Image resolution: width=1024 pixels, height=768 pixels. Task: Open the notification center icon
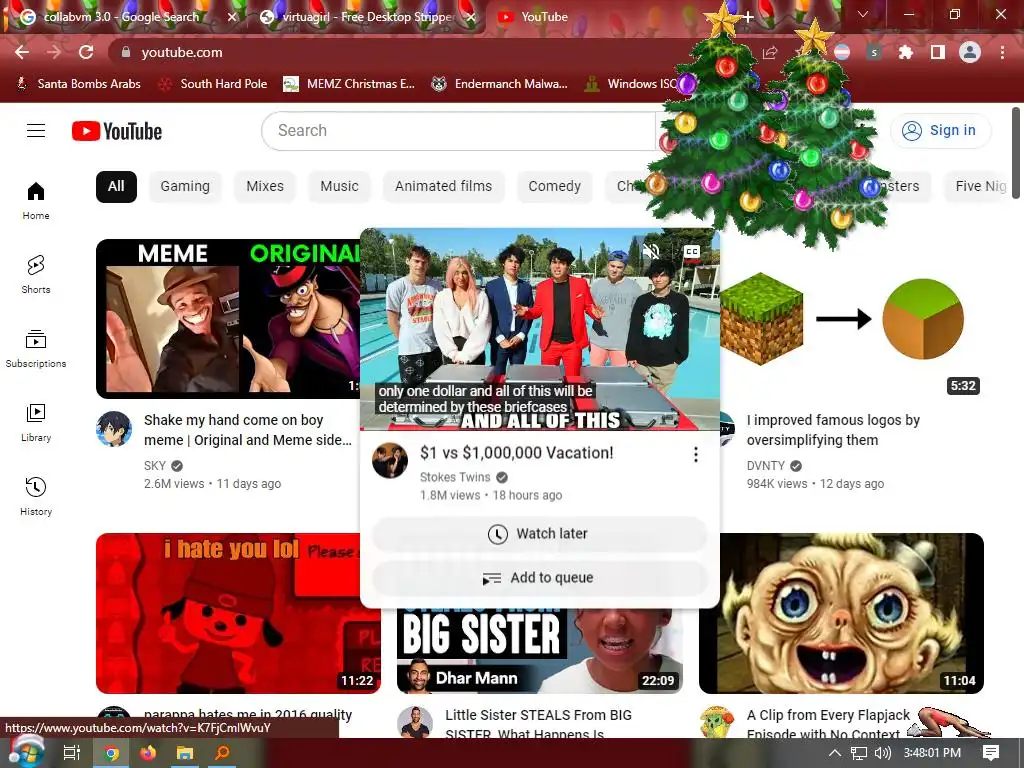[991, 753]
